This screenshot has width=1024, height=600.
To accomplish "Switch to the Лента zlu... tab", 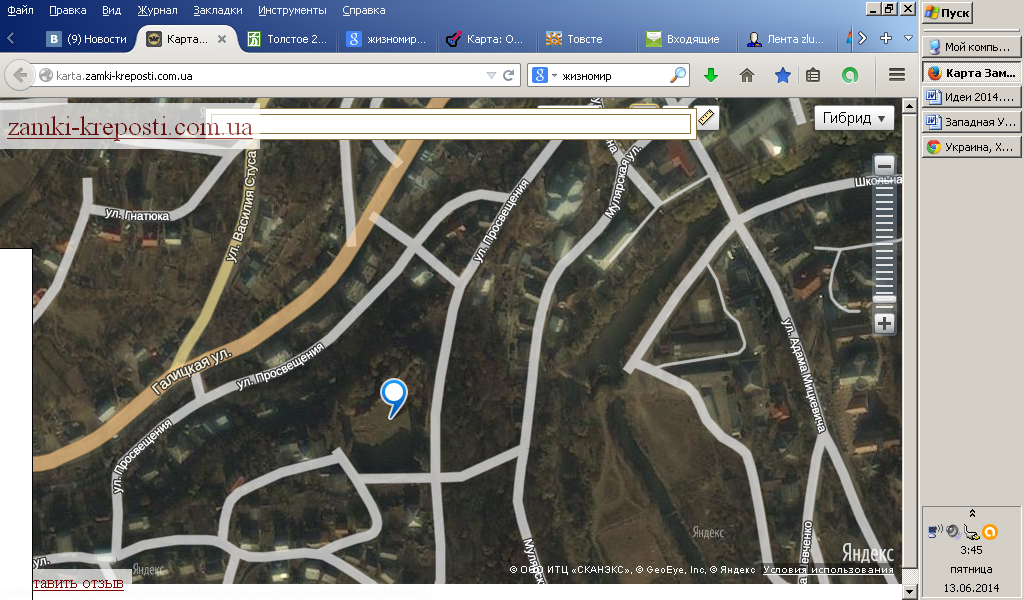I will pyautogui.click(x=784, y=39).
